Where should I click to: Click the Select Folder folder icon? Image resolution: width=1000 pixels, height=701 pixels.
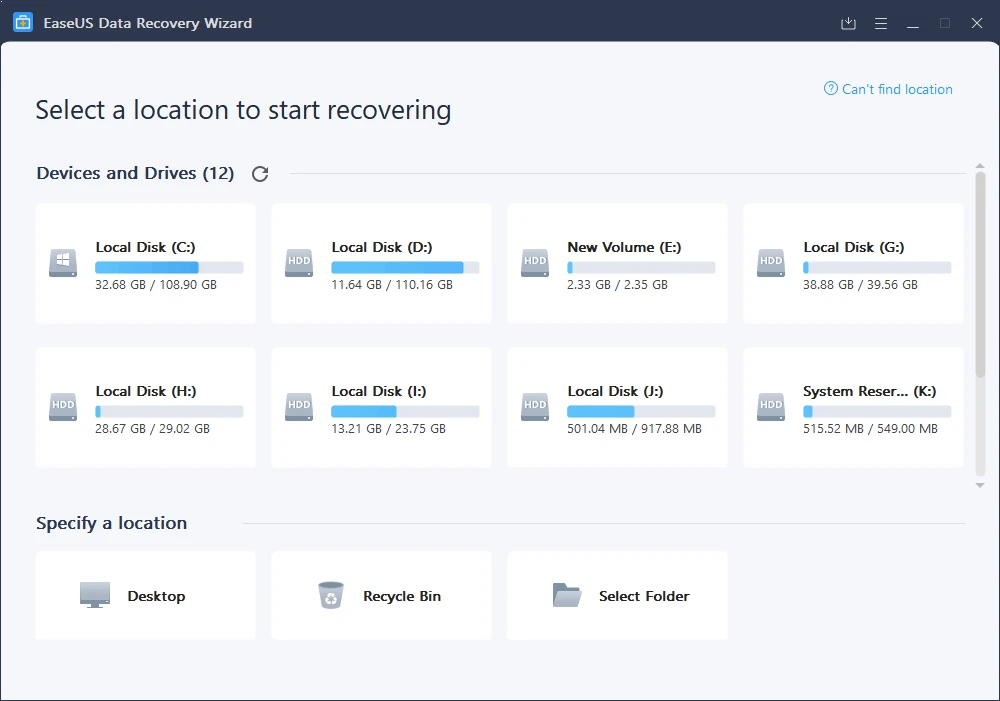click(567, 594)
